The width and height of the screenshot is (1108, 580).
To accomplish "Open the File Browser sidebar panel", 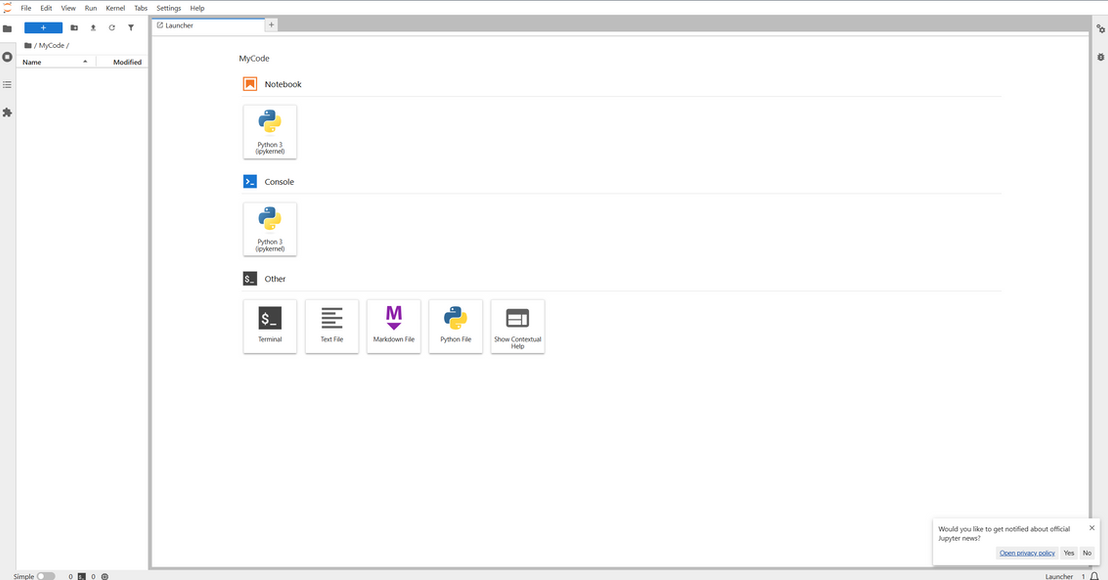I will 7,29.
